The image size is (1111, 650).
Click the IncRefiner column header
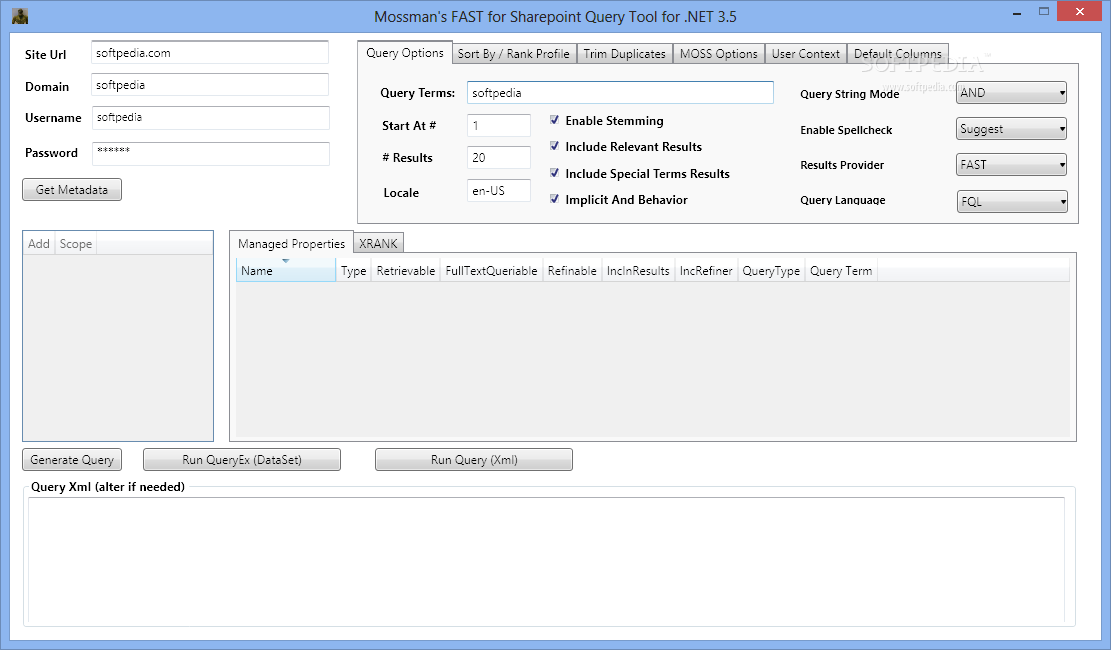click(x=706, y=270)
